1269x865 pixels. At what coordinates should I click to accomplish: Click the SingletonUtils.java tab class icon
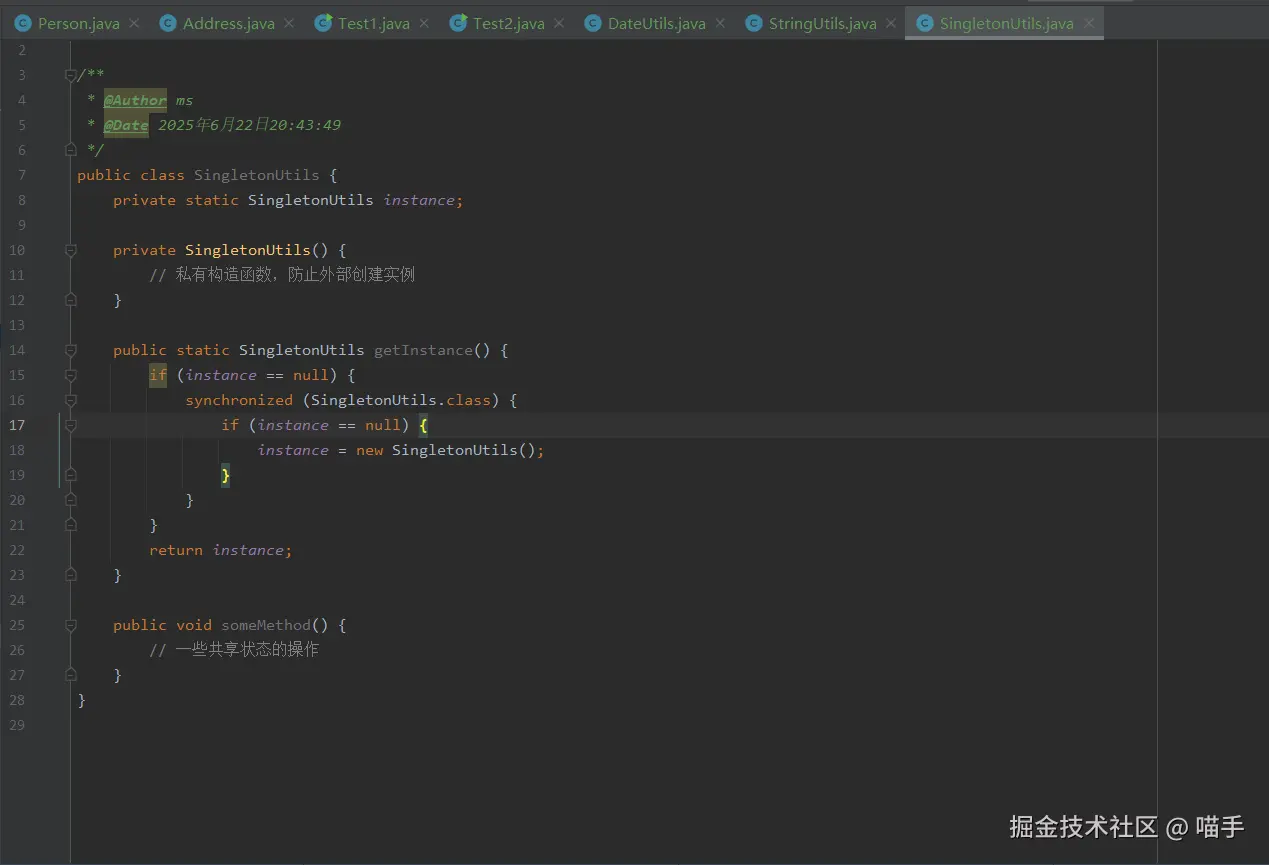point(925,23)
